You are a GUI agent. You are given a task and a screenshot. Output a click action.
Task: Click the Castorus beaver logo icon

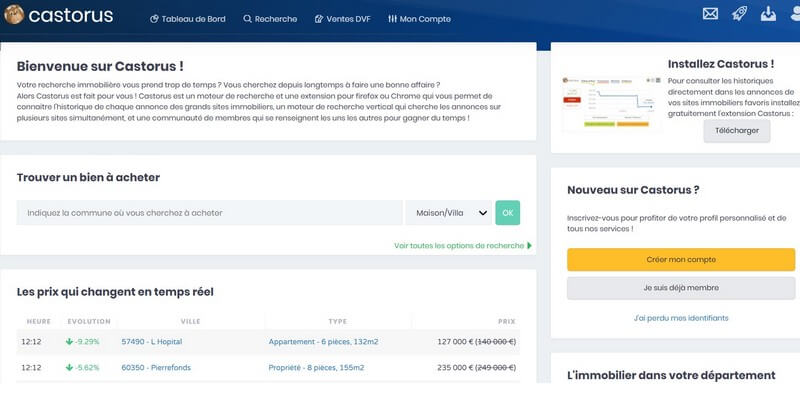point(14,14)
